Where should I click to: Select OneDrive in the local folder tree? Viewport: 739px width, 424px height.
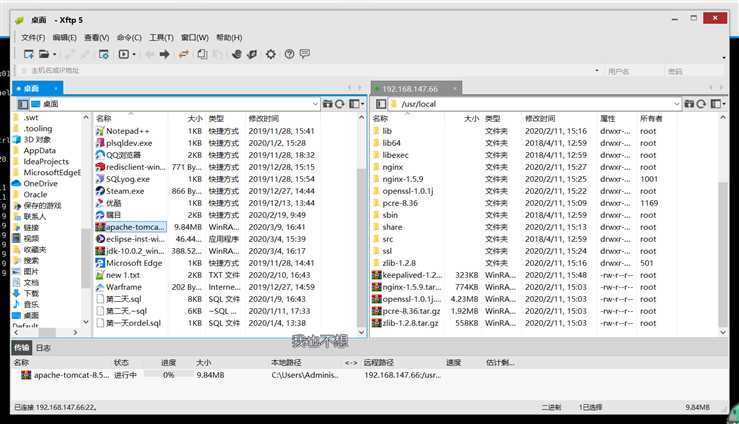pyautogui.click(x=40, y=183)
